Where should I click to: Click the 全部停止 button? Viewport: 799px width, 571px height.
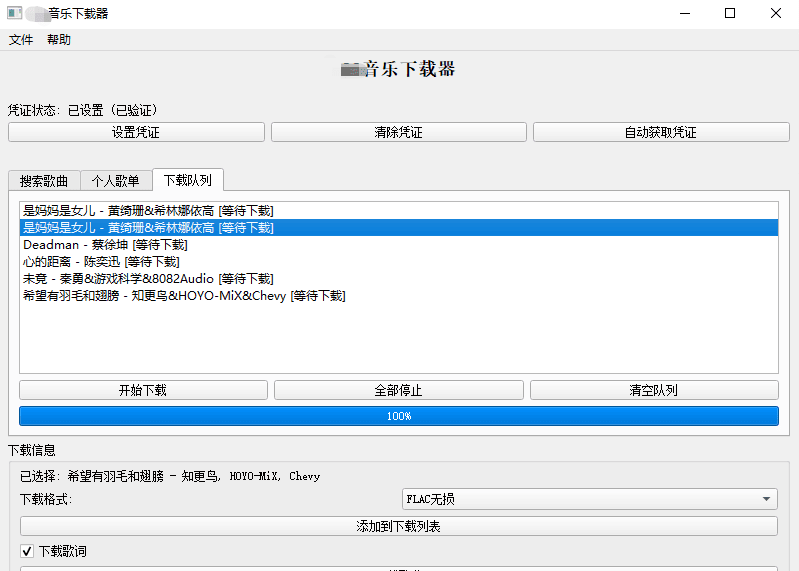tap(398, 390)
